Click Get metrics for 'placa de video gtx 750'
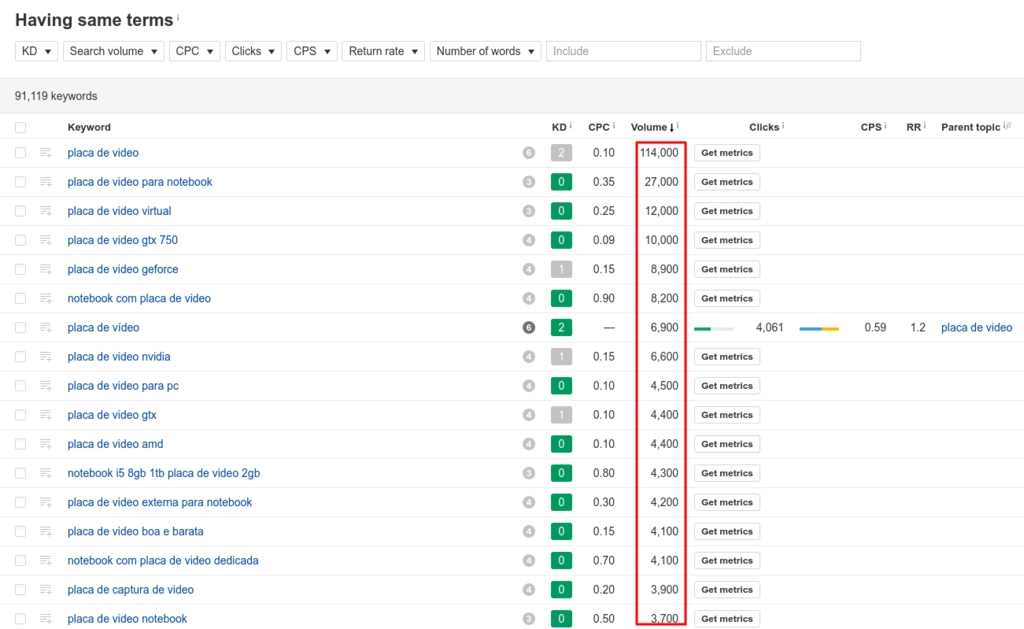 pyautogui.click(x=727, y=240)
